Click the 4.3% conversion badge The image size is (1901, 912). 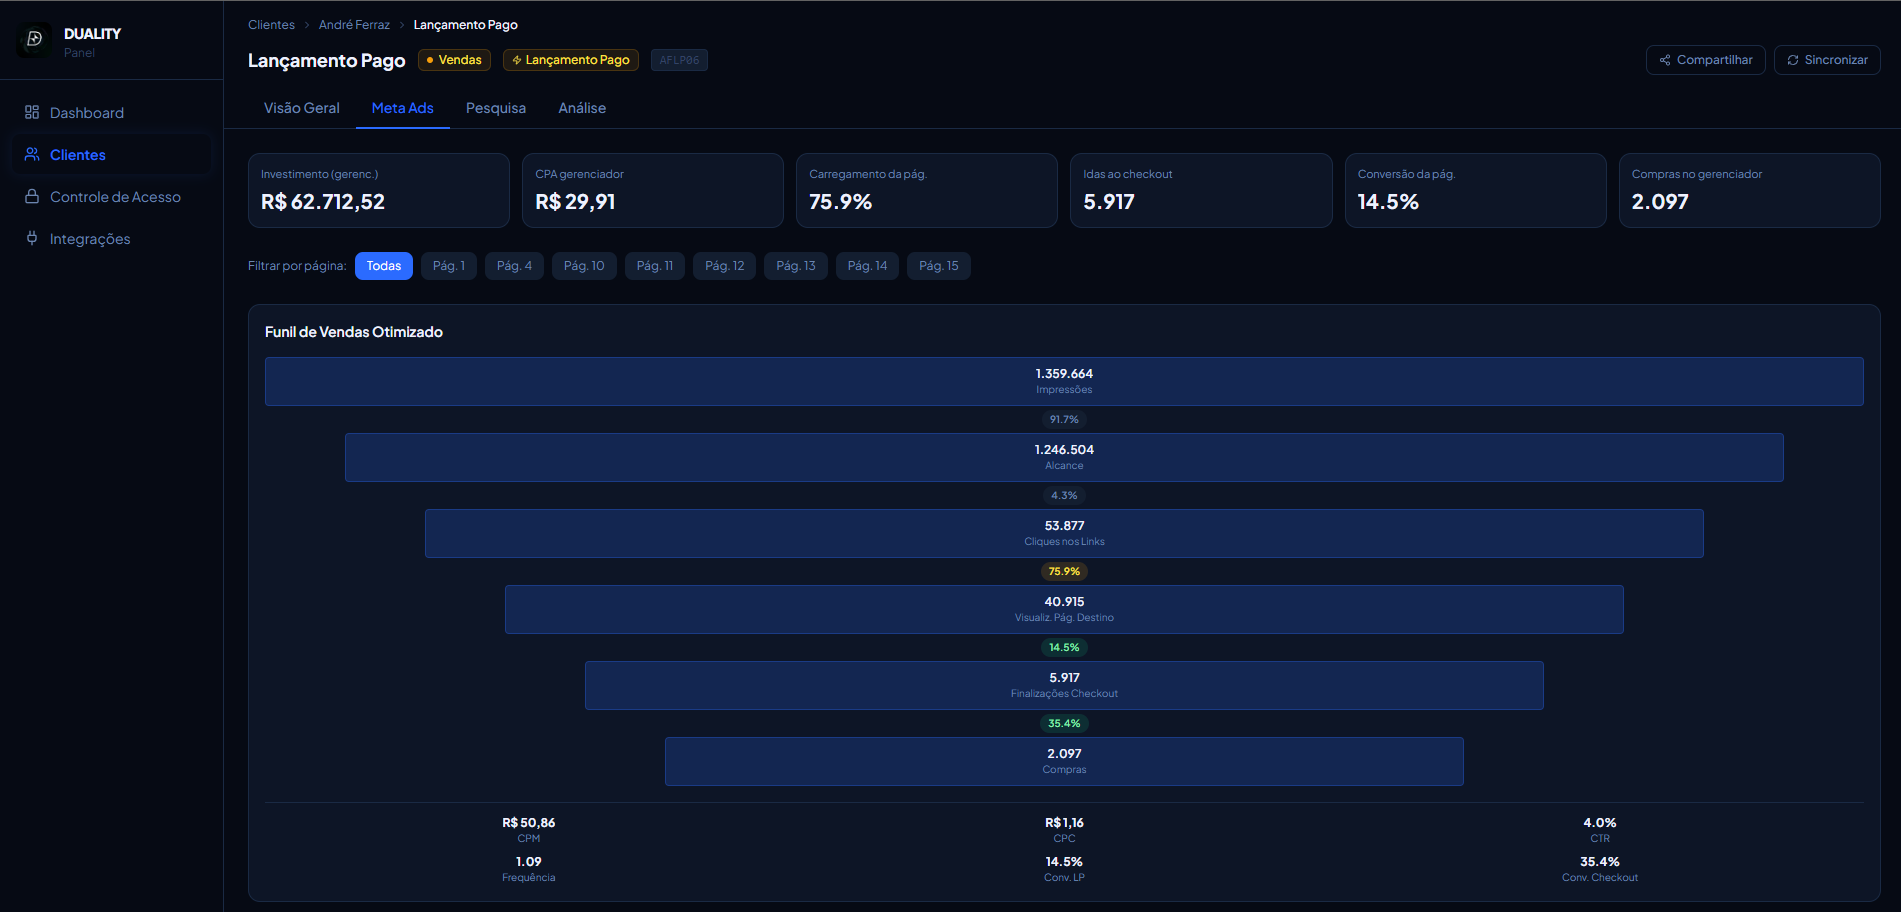pos(1064,496)
